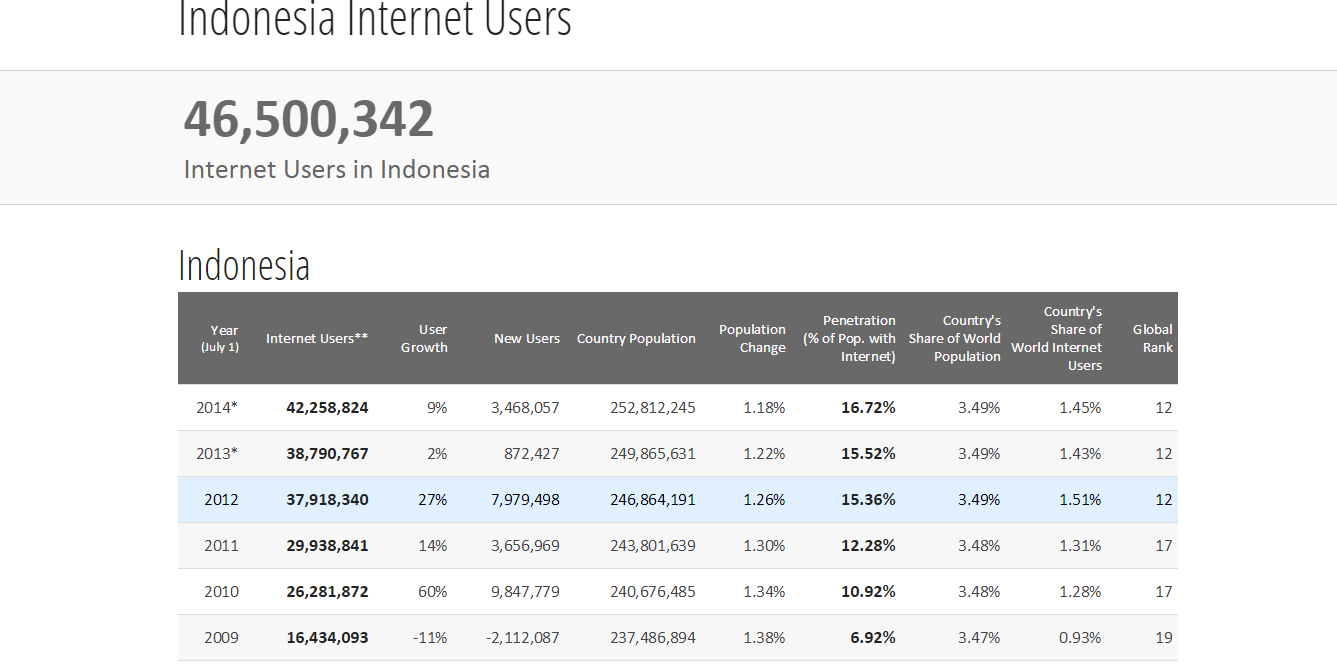Select internet users value 29,938,841
Image resolution: width=1337 pixels, height=665 pixels.
click(x=327, y=545)
